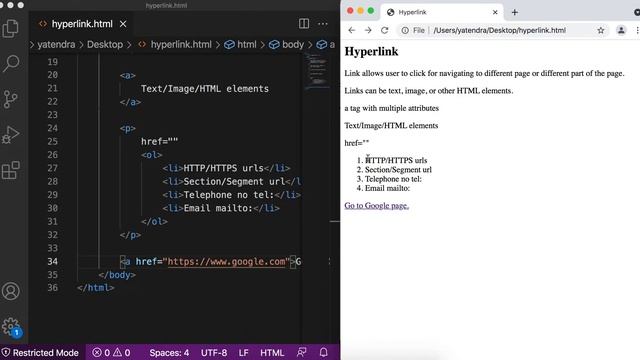Open a new Chrome tab
This screenshot has width=640, height=360.
[x=515, y=12]
